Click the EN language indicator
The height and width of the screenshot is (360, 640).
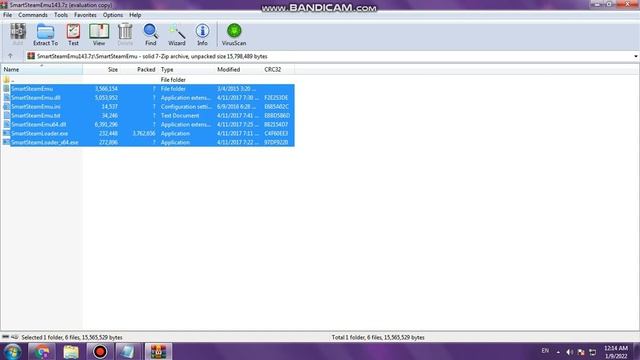point(545,351)
